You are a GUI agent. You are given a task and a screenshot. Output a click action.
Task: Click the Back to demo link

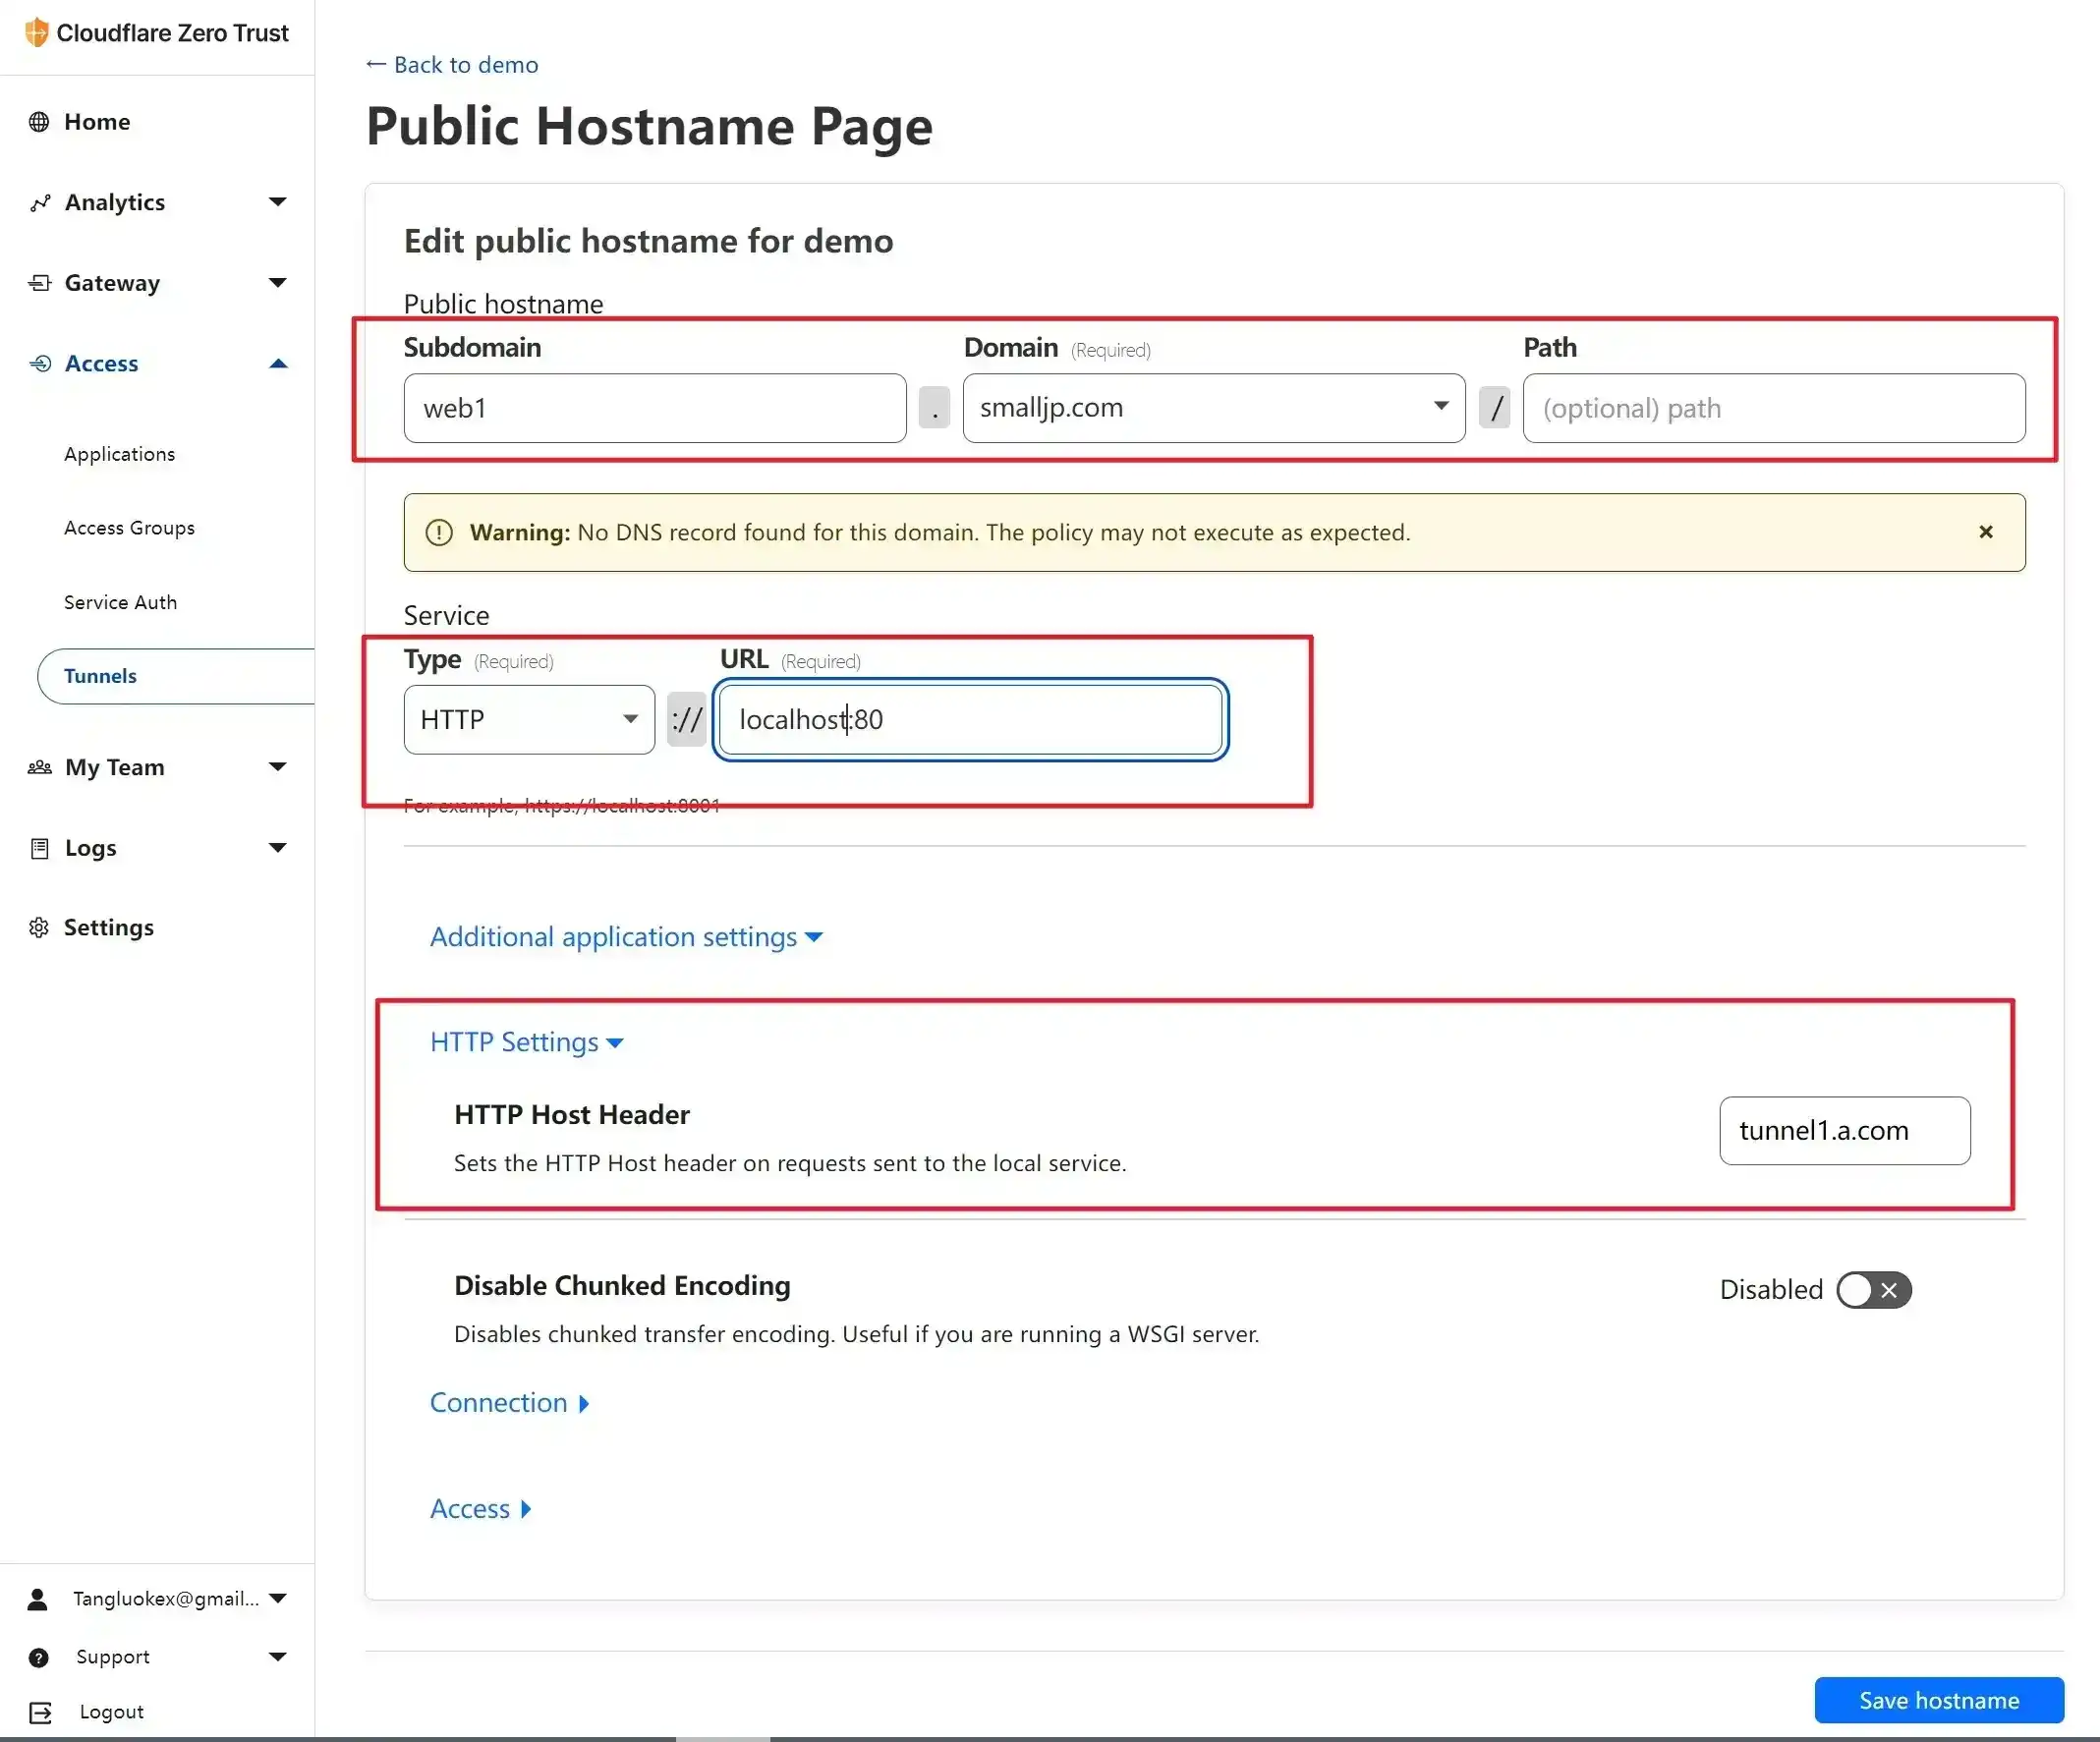pyautogui.click(x=452, y=65)
